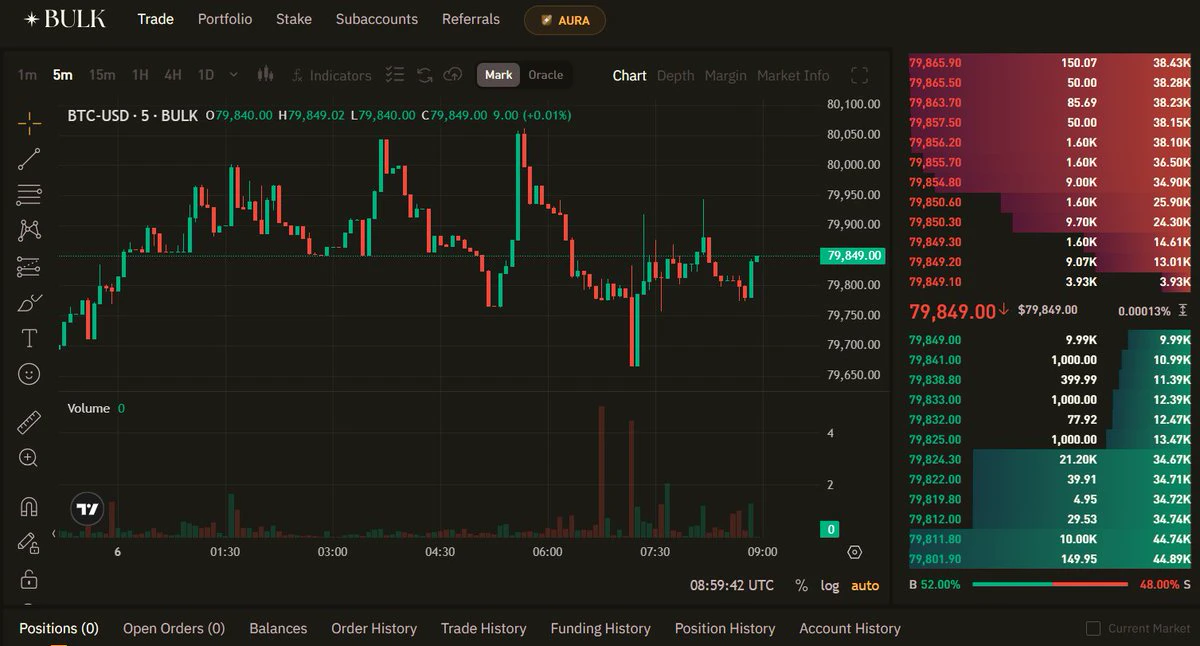Toggle auto scale on chart

[865, 585]
